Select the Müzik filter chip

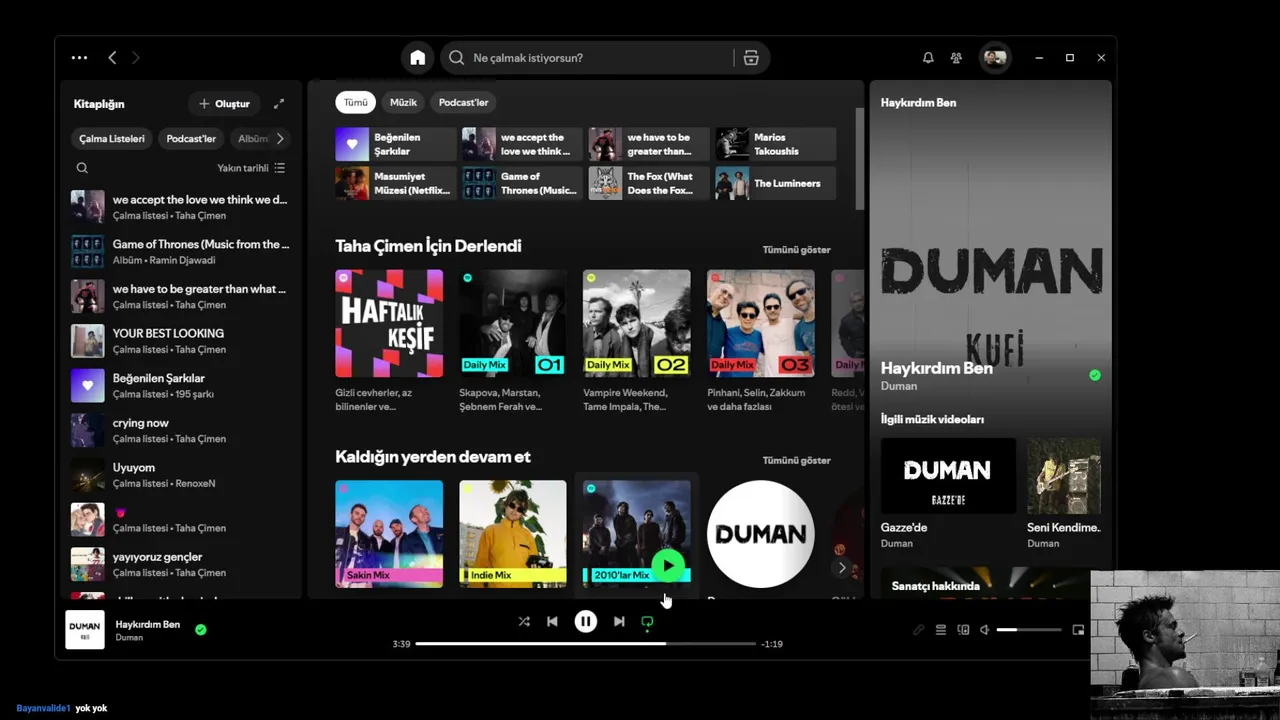click(403, 102)
